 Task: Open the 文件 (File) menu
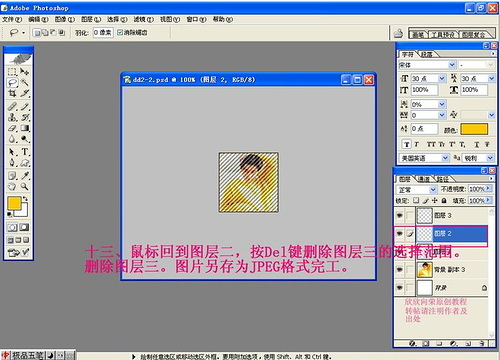pyautogui.click(x=12, y=19)
